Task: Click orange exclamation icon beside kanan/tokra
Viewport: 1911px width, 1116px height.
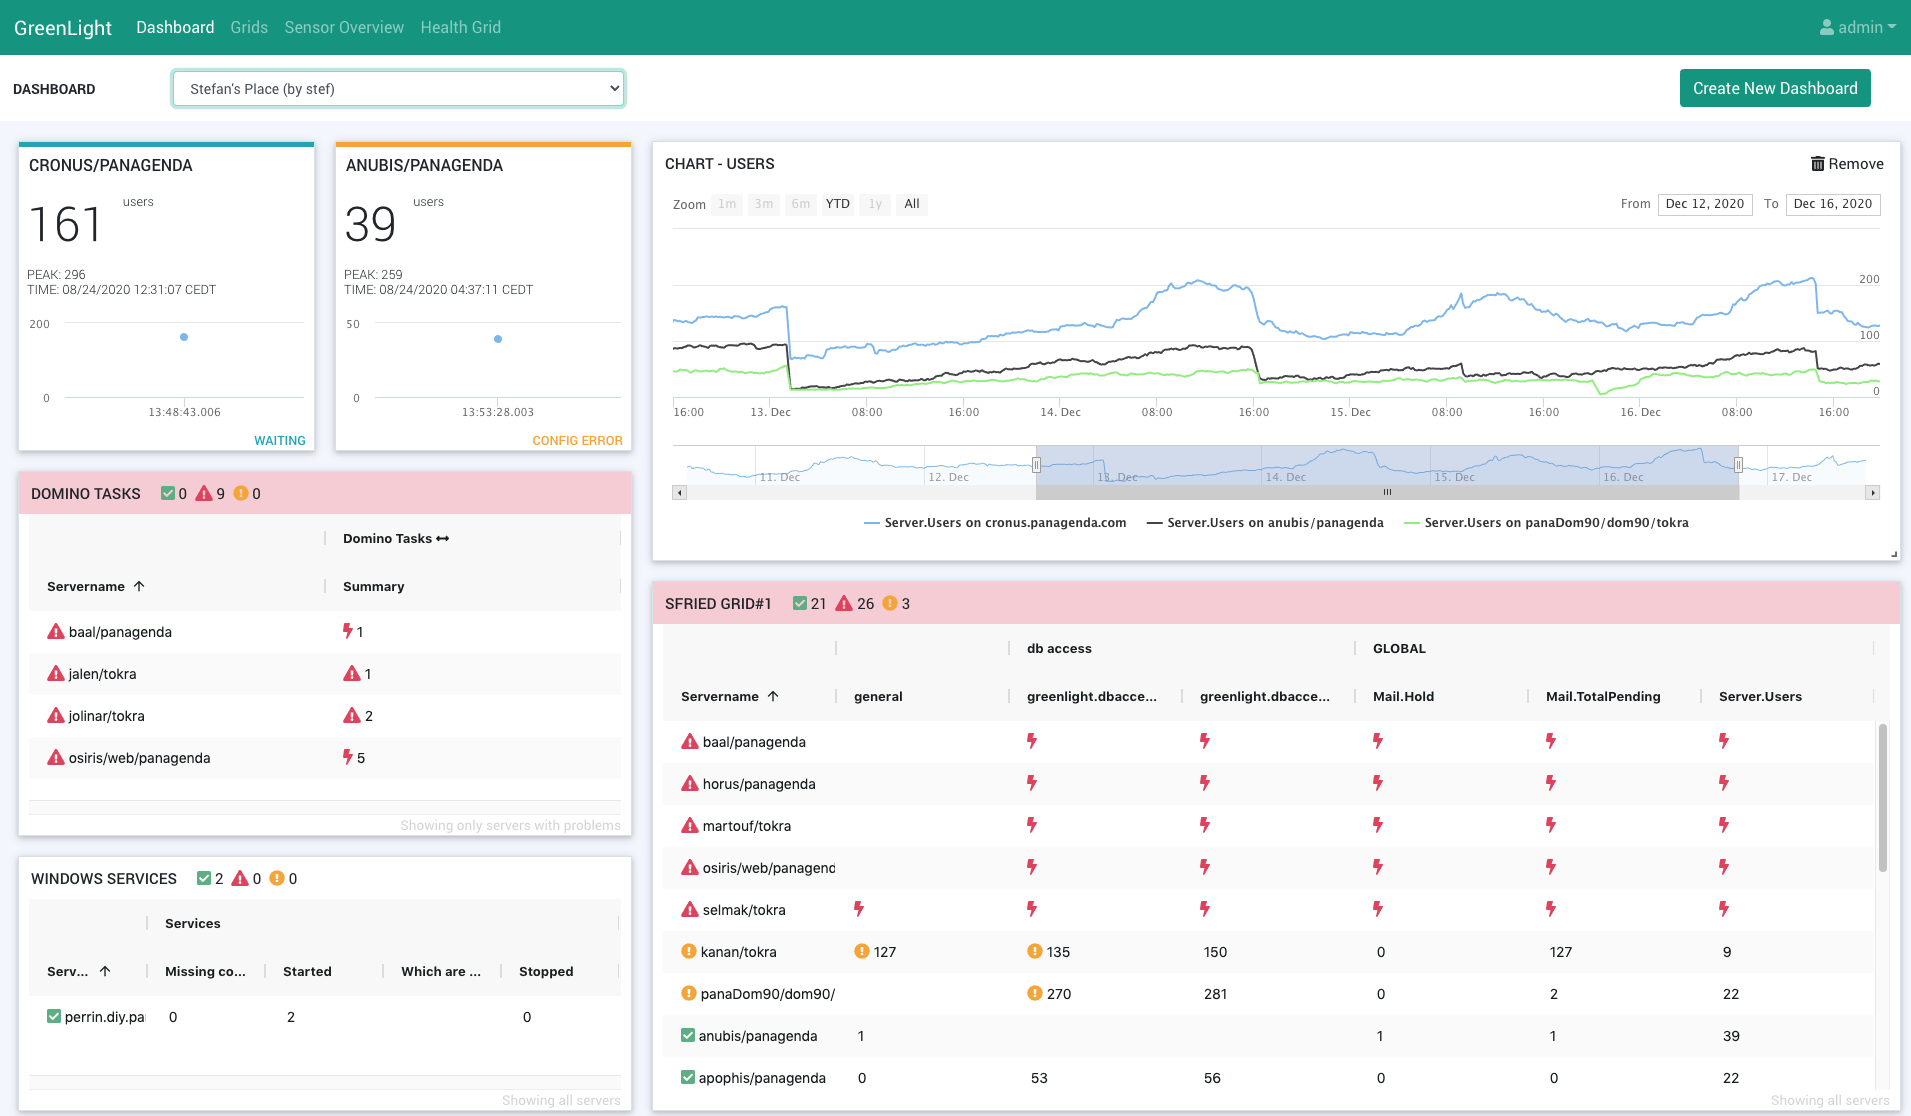Action: click(689, 952)
